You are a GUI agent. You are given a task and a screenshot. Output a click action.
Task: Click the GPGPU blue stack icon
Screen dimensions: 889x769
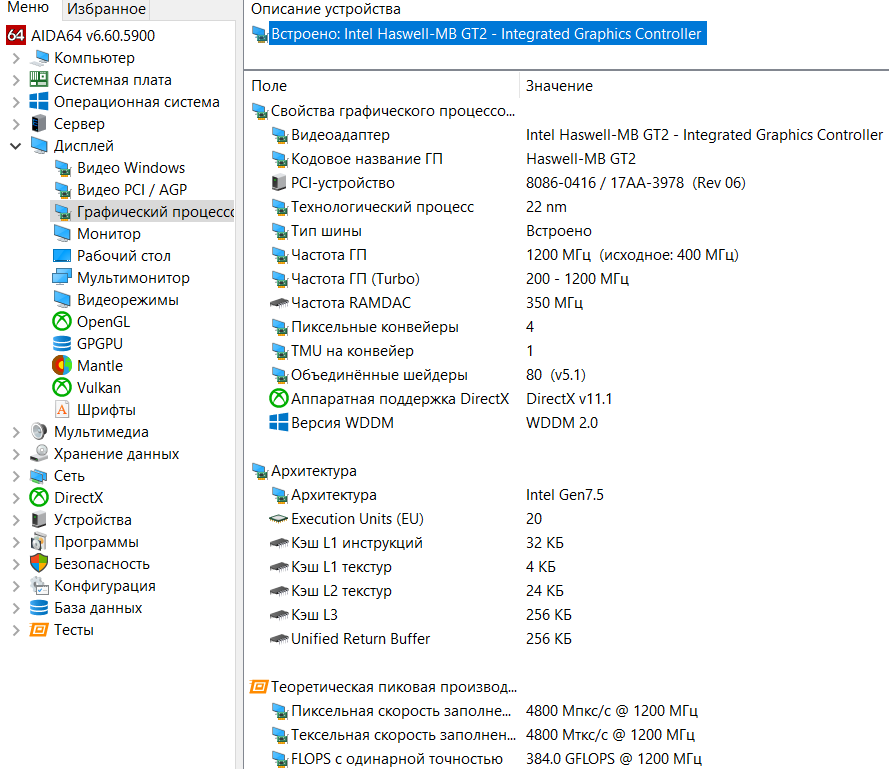coord(62,344)
